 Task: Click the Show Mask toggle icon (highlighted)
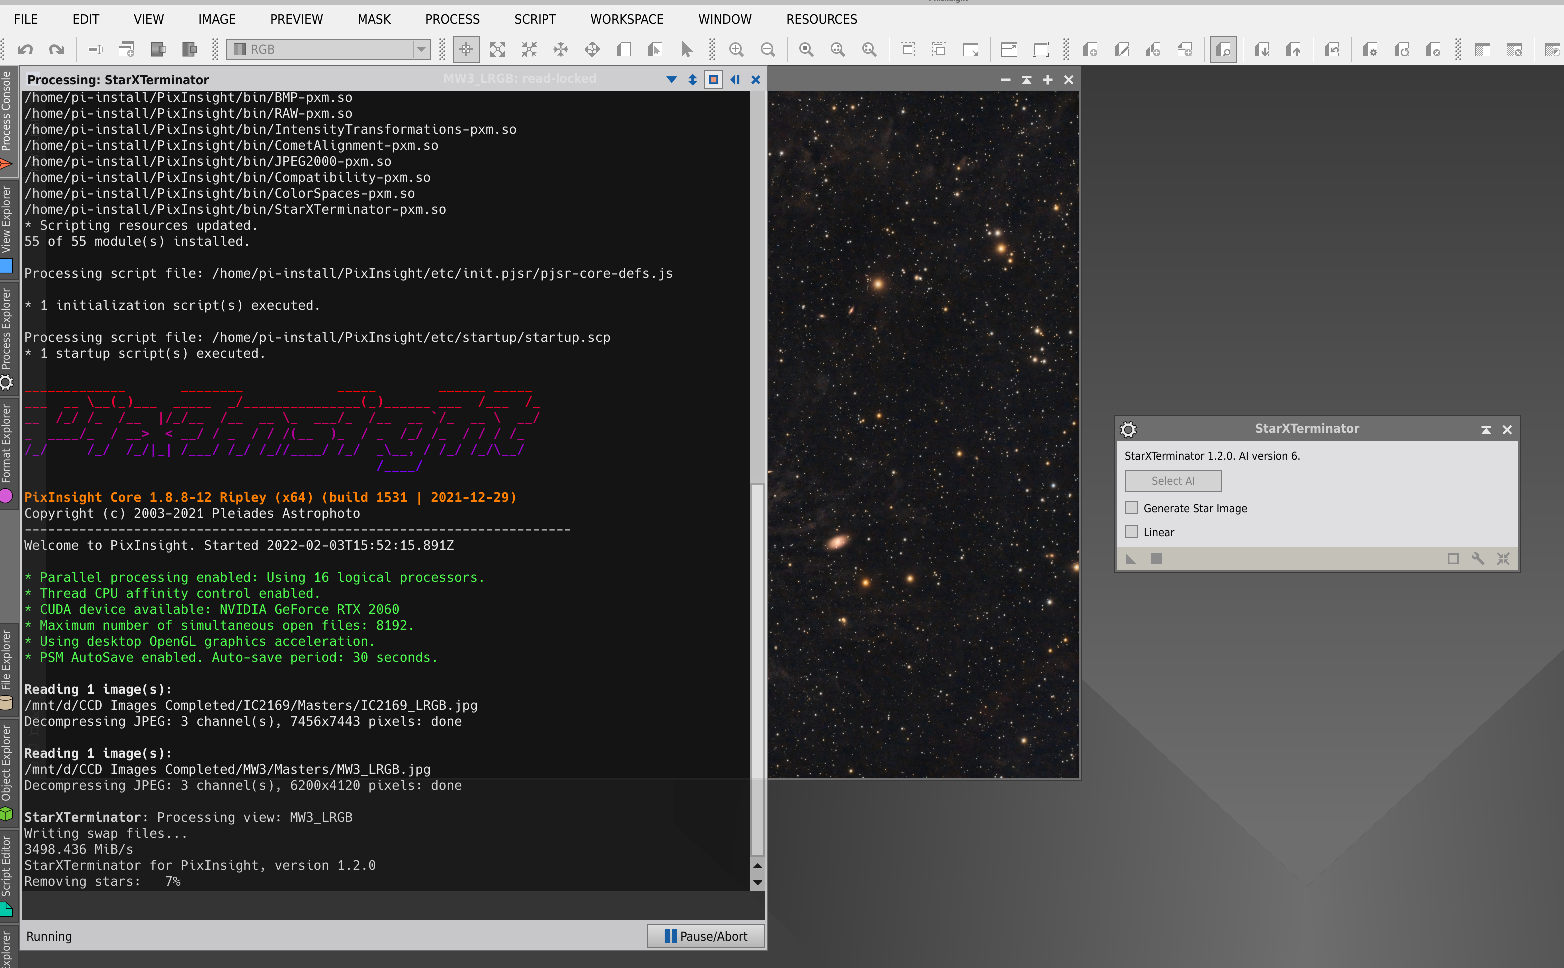[x=1223, y=49]
